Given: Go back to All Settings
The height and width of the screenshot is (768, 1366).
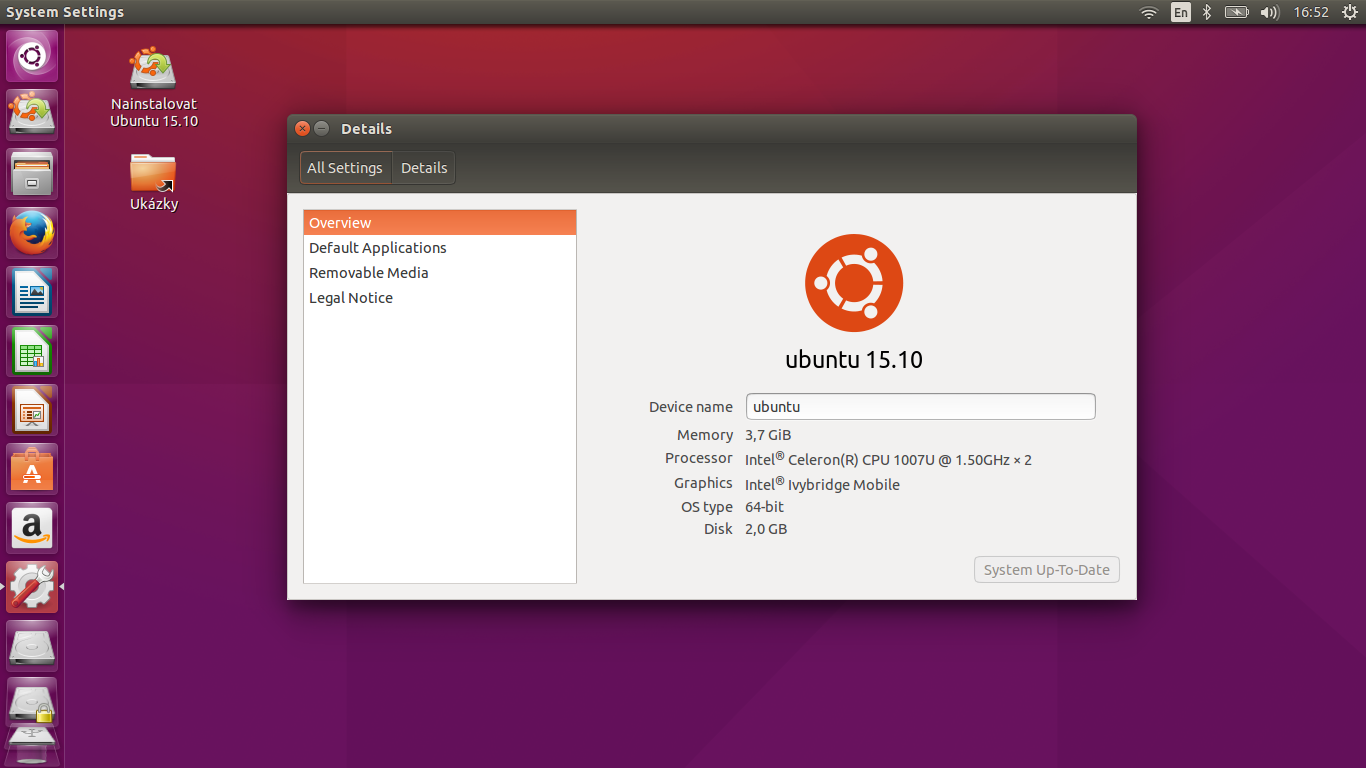Looking at the screenshot, I should coord(345,168).
